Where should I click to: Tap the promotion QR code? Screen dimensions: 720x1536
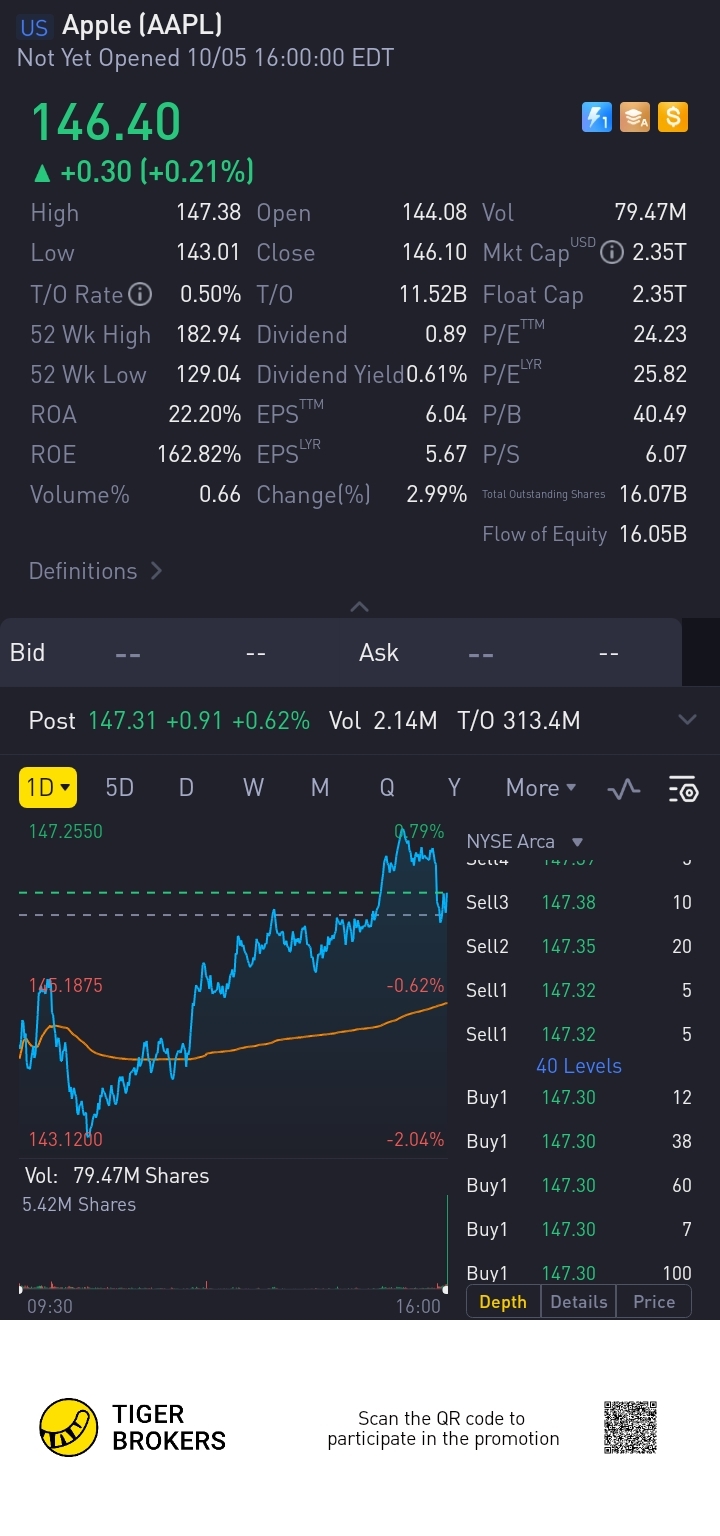point(631,1427)
